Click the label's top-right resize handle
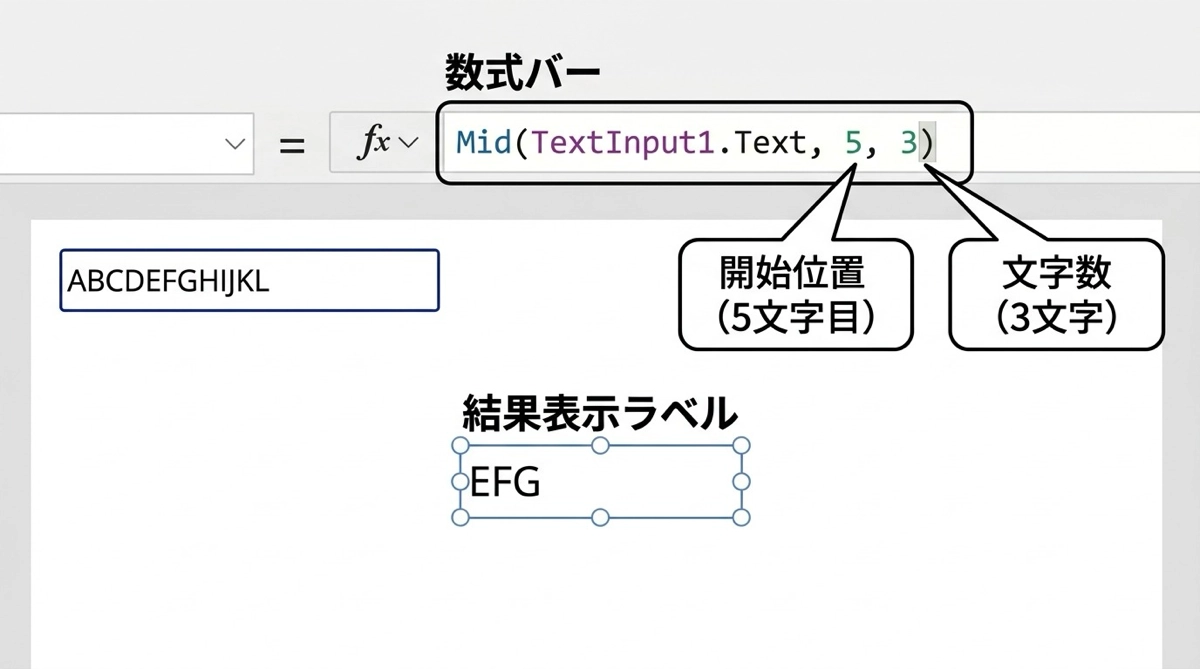1200x669 pixels. 741,446
